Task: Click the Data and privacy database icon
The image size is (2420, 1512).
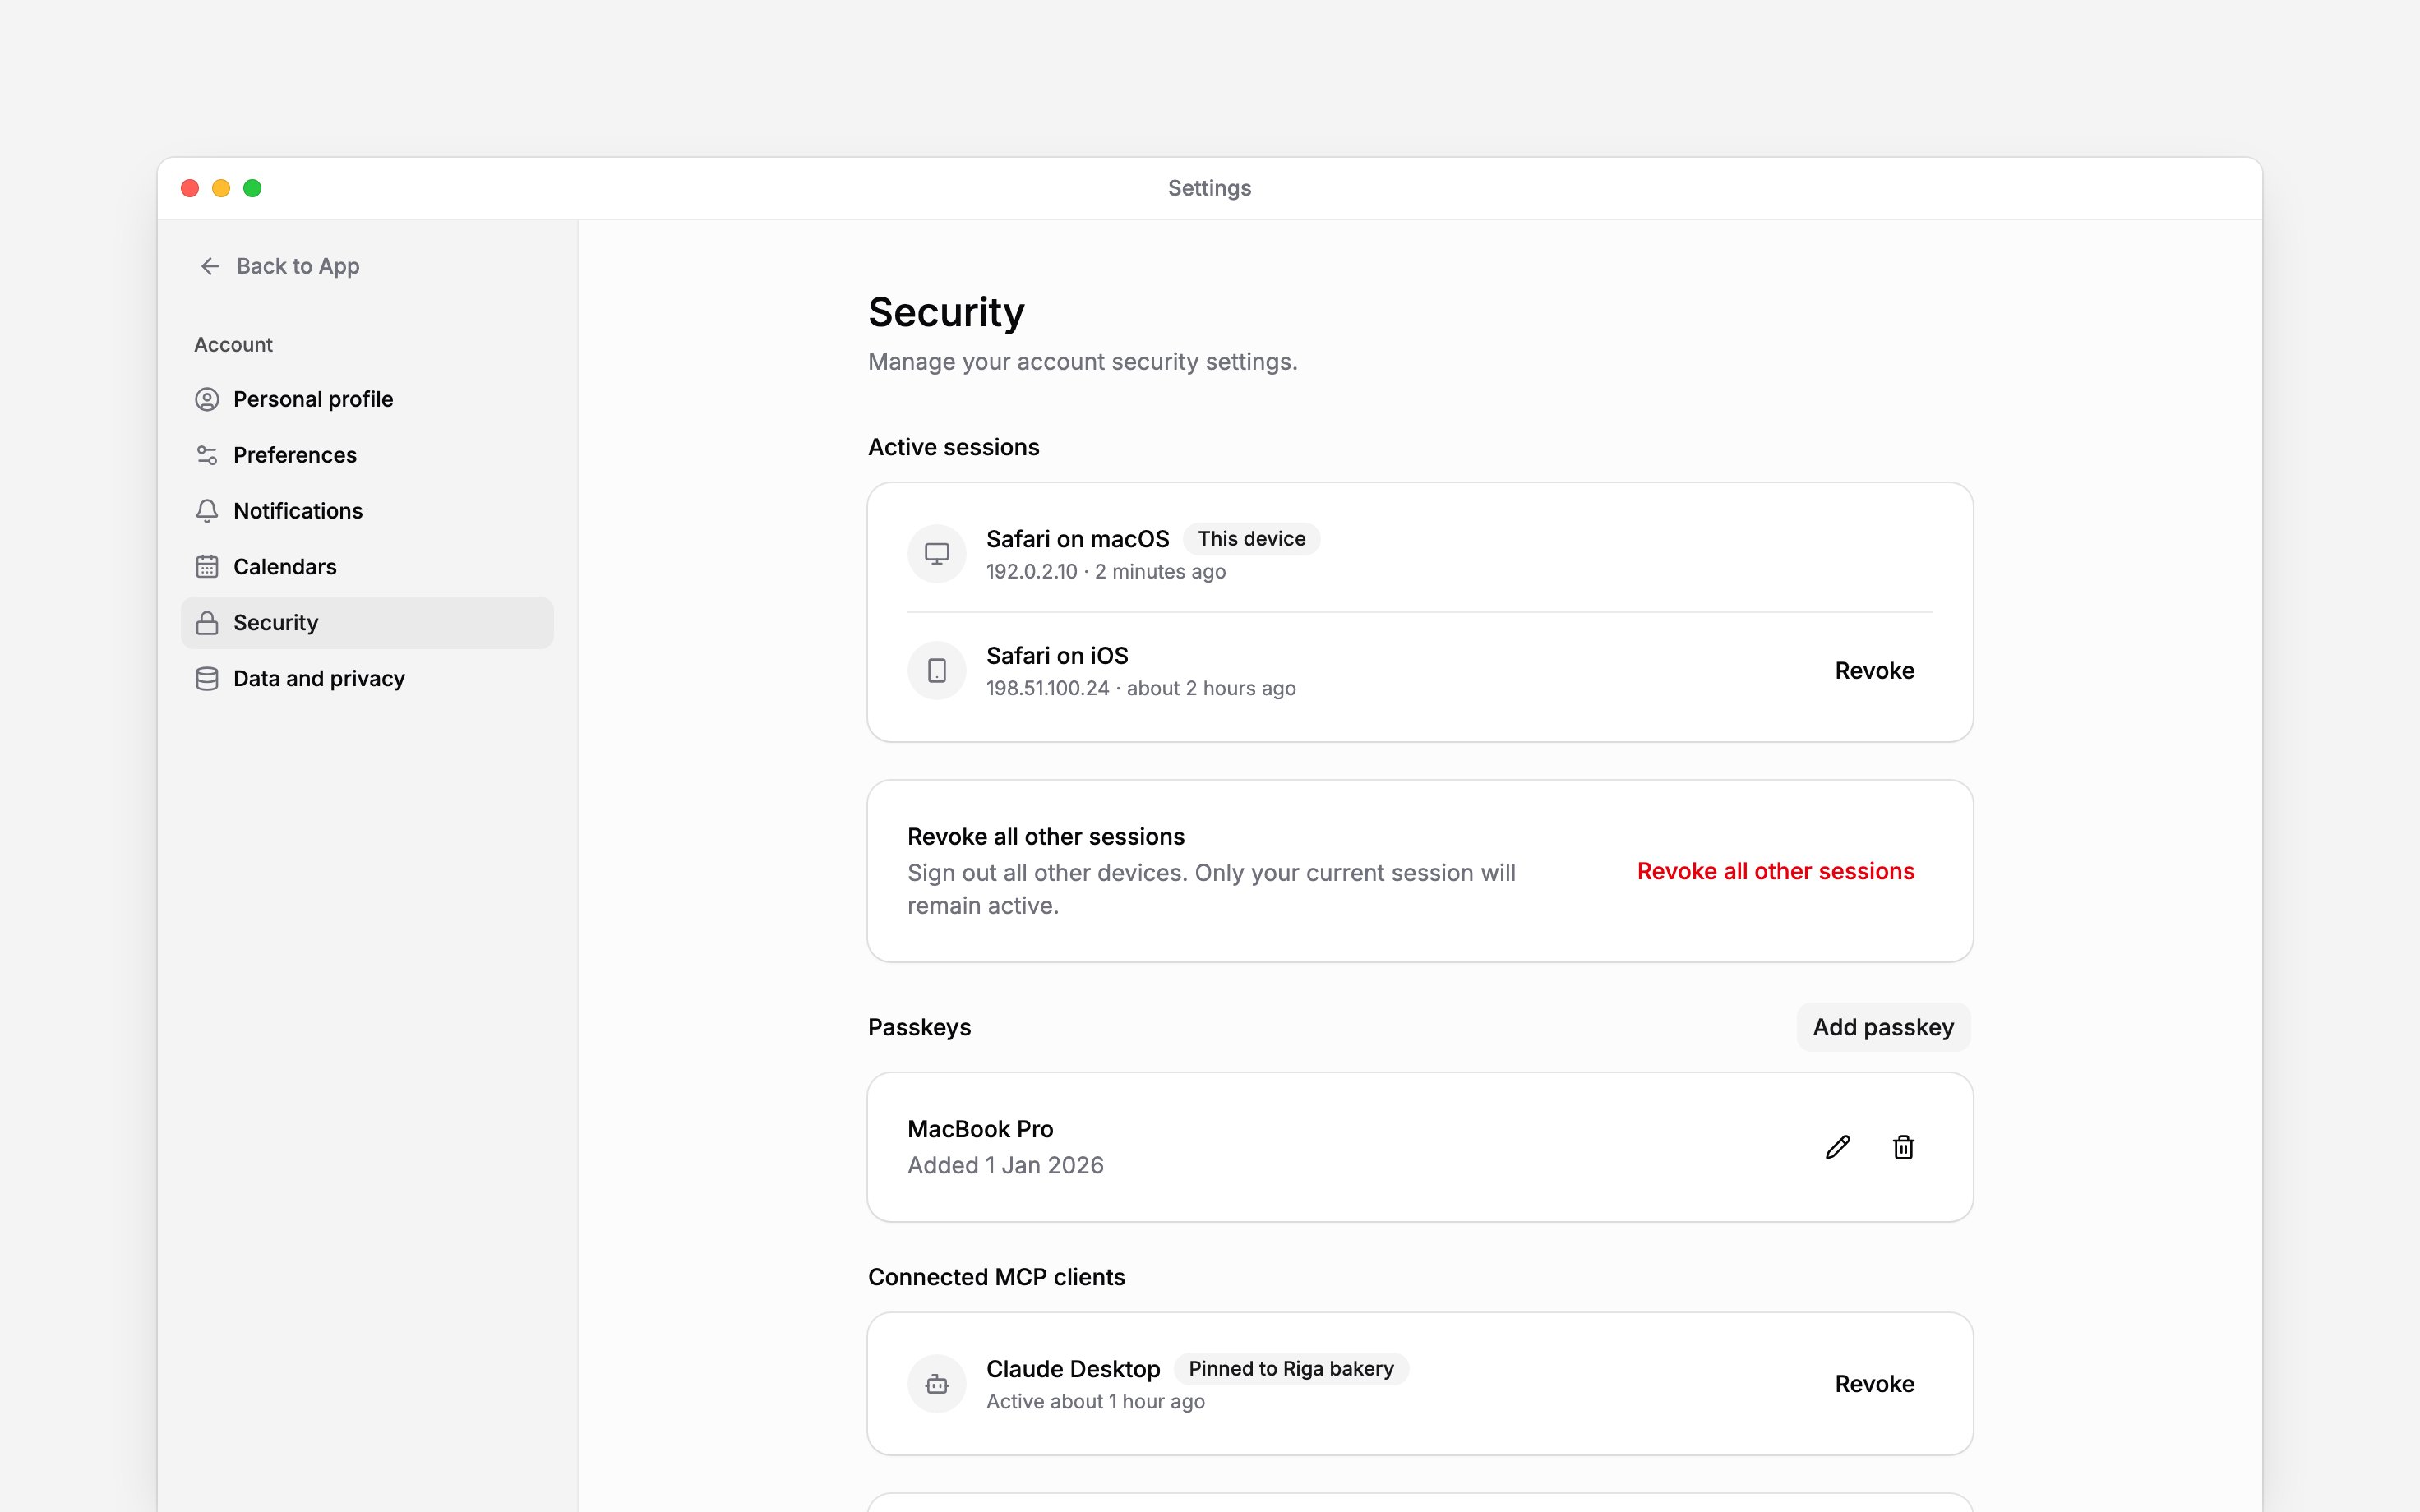Action: tap(207, 679)
